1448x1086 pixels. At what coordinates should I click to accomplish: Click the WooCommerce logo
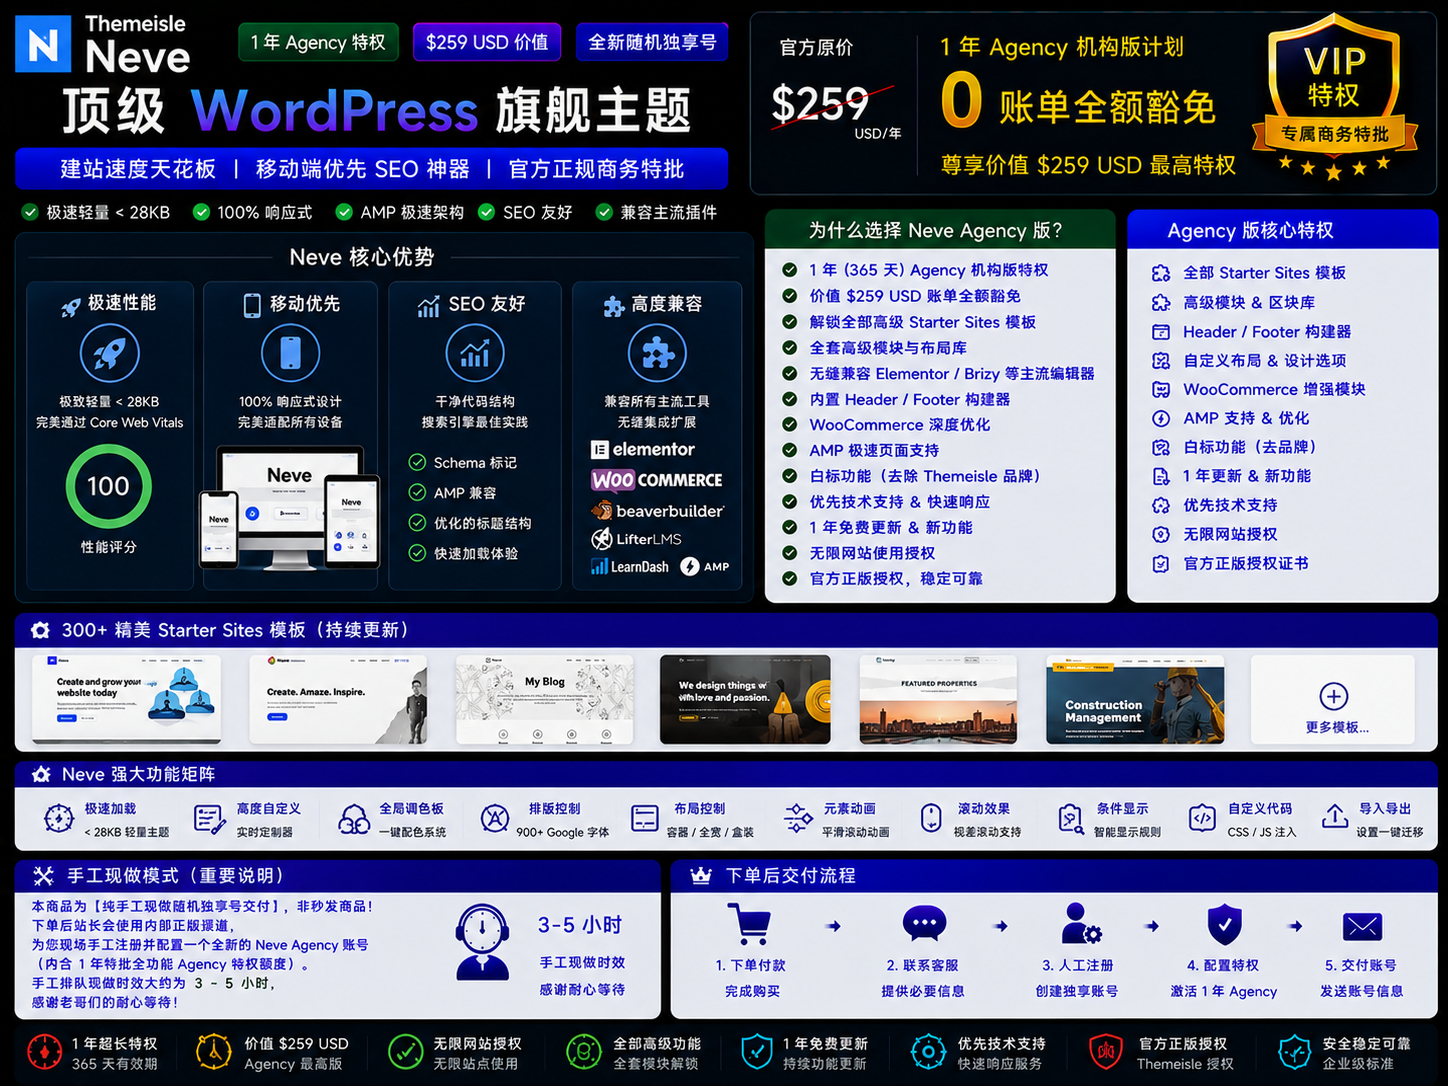(656, 480)
